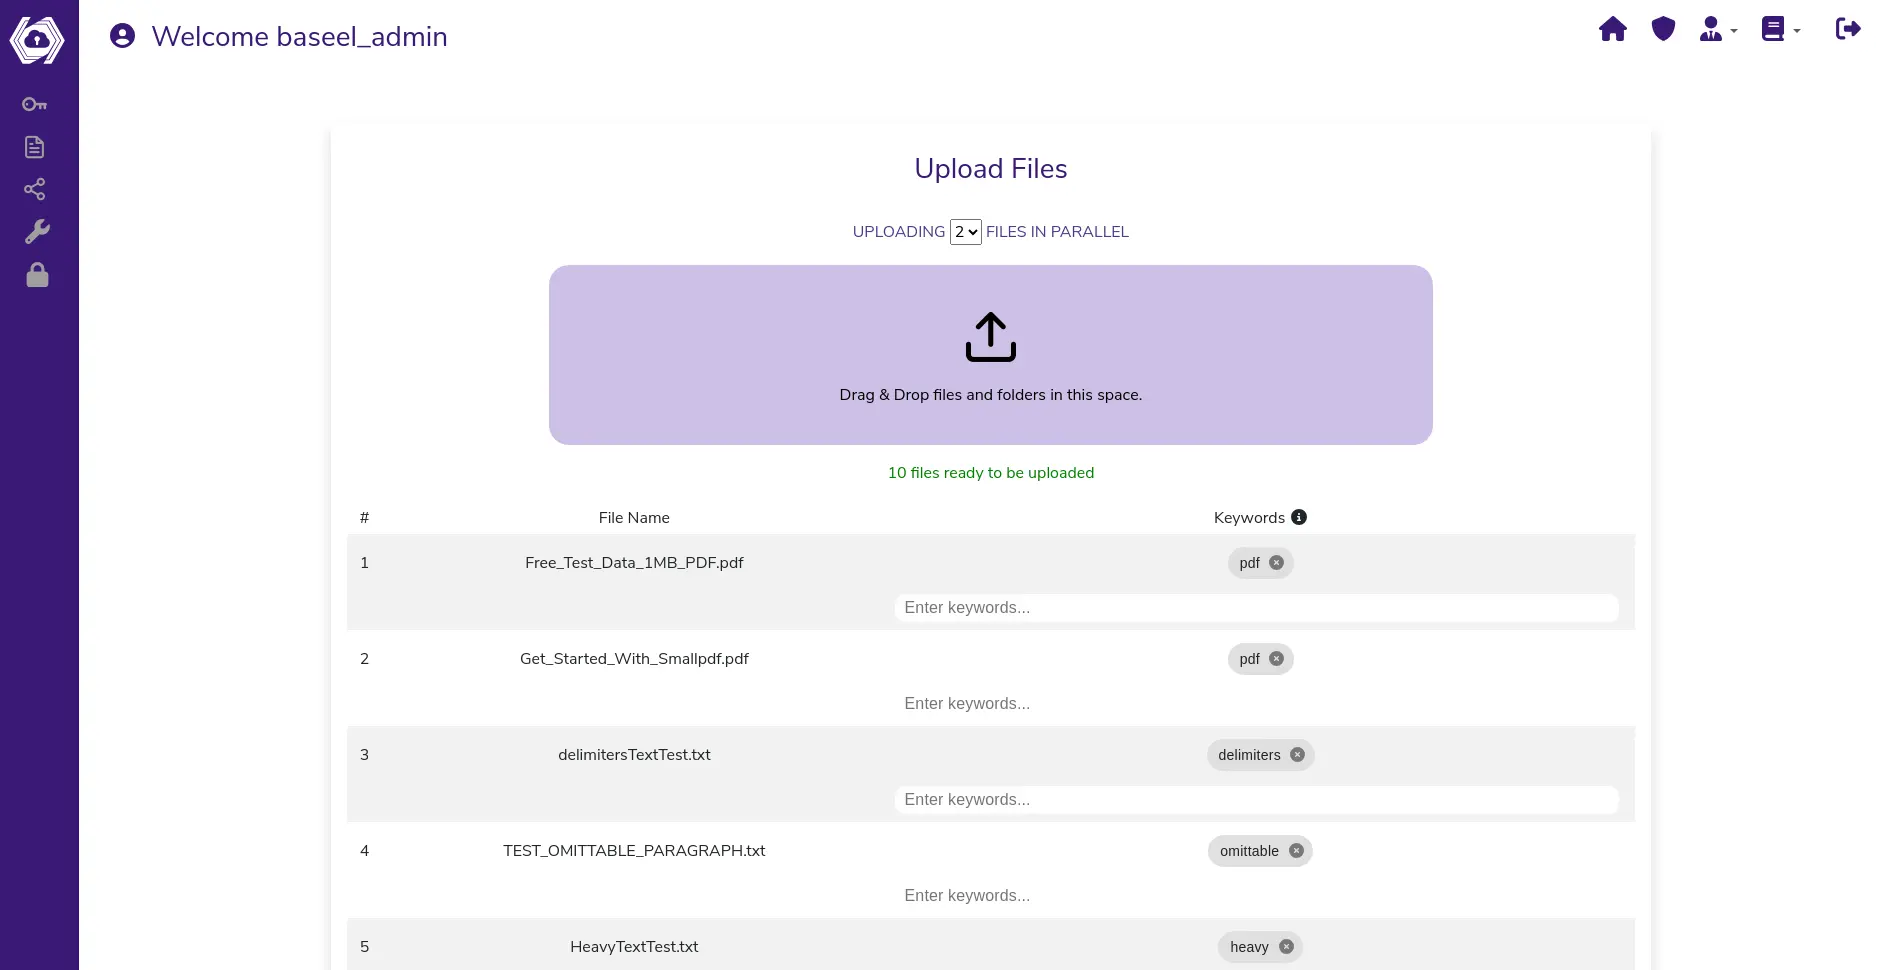This screenshot has height=970, width=1900.
Task: Click the cloud logo at top left
Action: pyautogui.click(x=37, y=40)
